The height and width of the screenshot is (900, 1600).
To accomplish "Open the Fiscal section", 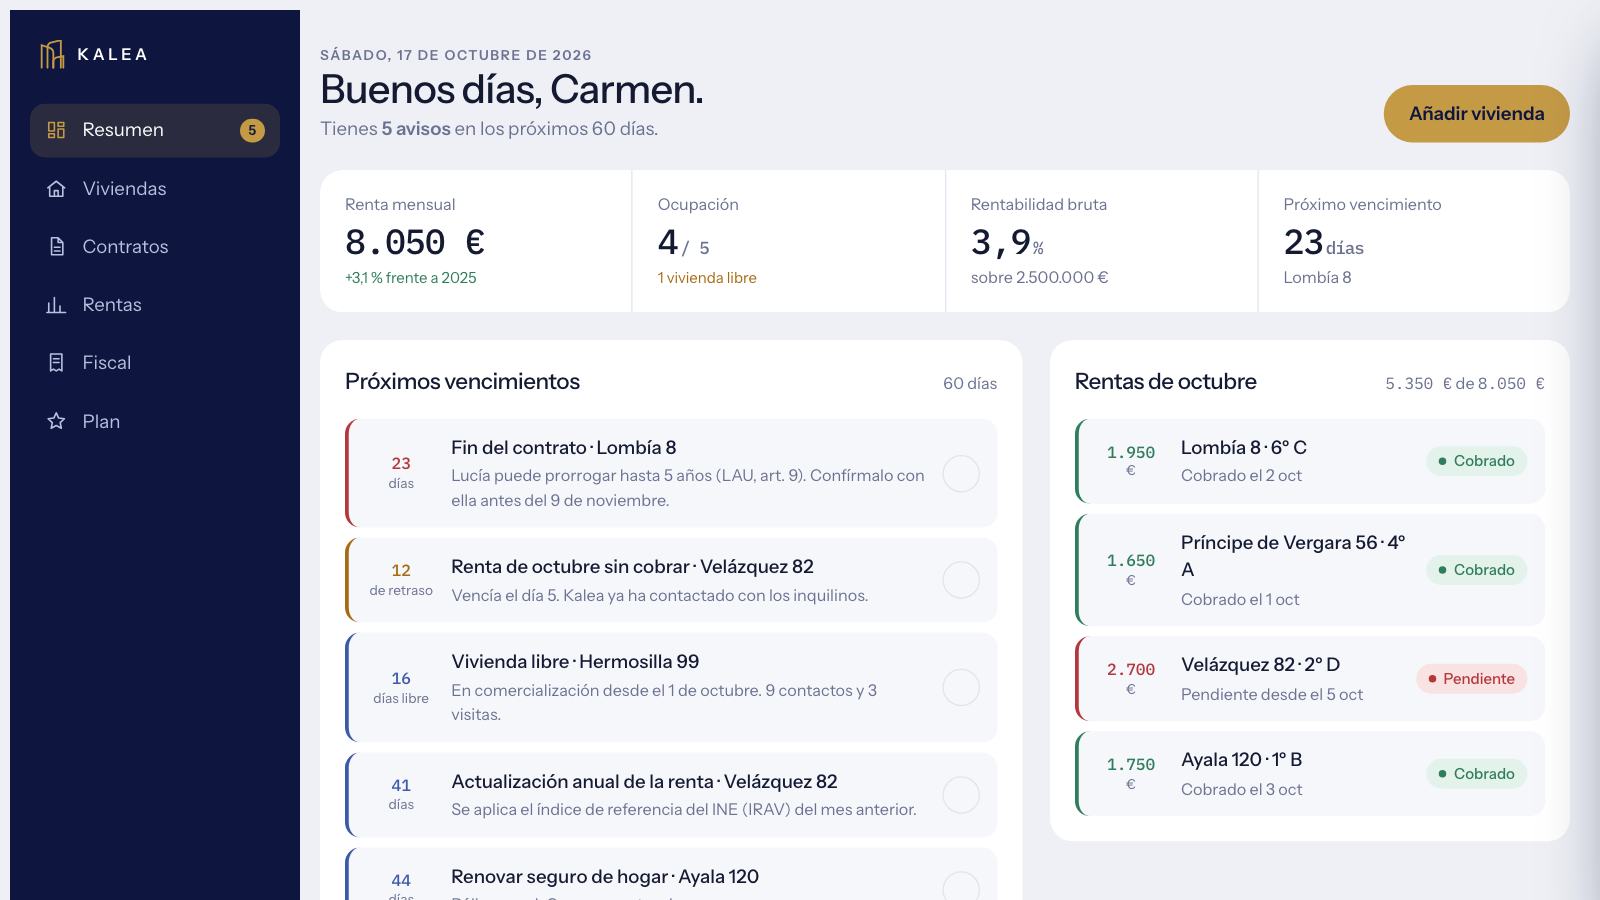I will click(155, 363).
